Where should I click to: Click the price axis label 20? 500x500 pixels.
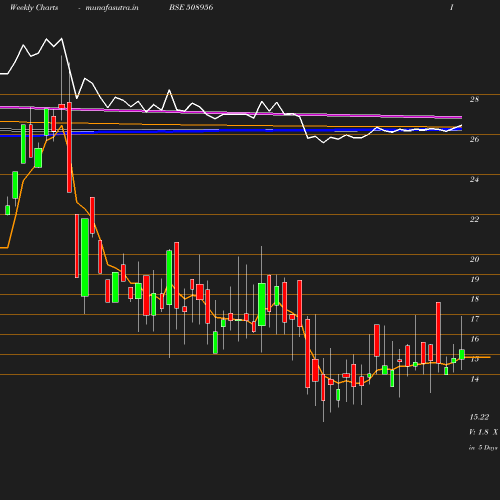(x=474, y=259)
